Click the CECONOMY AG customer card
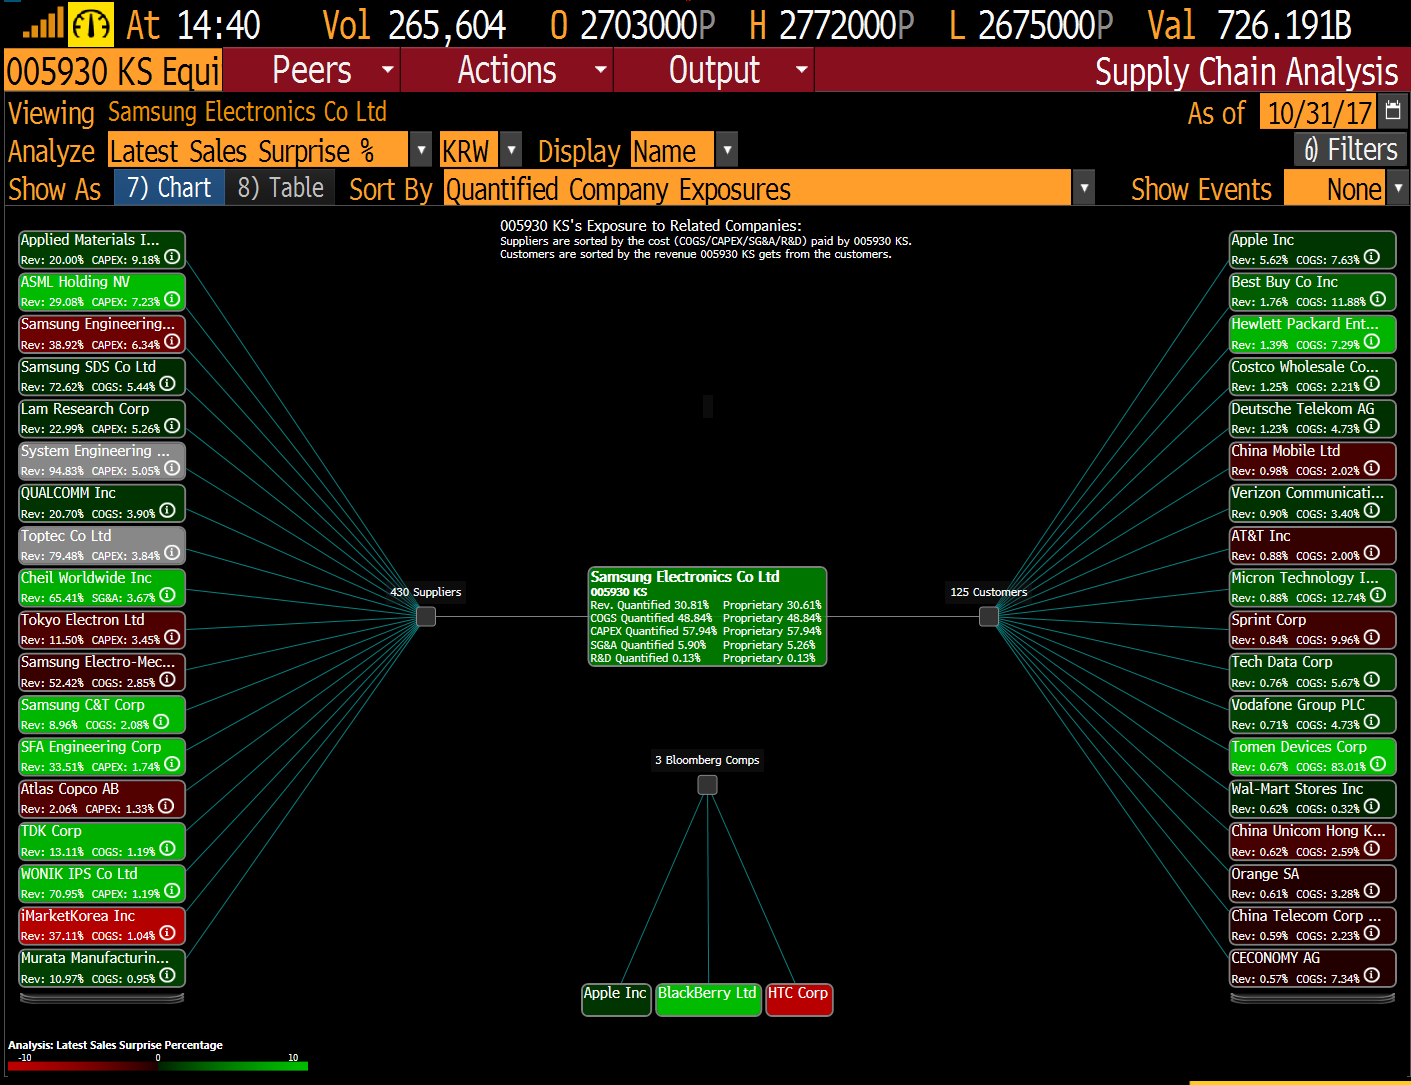The height and width of the screenshot is (1085, 1411). [x=1312, y=967]
